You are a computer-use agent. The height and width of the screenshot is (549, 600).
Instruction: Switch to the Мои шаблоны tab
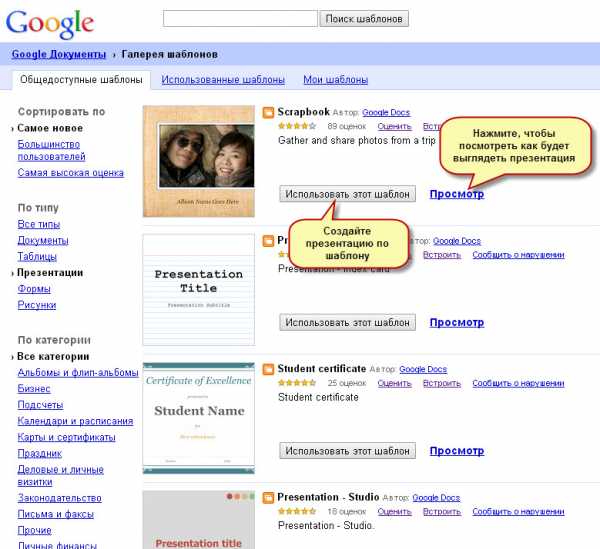[x=336, y=80]
